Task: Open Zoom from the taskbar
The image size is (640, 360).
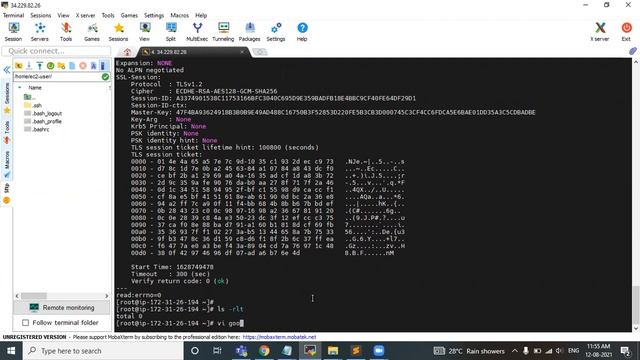Action: click(378, 351)
